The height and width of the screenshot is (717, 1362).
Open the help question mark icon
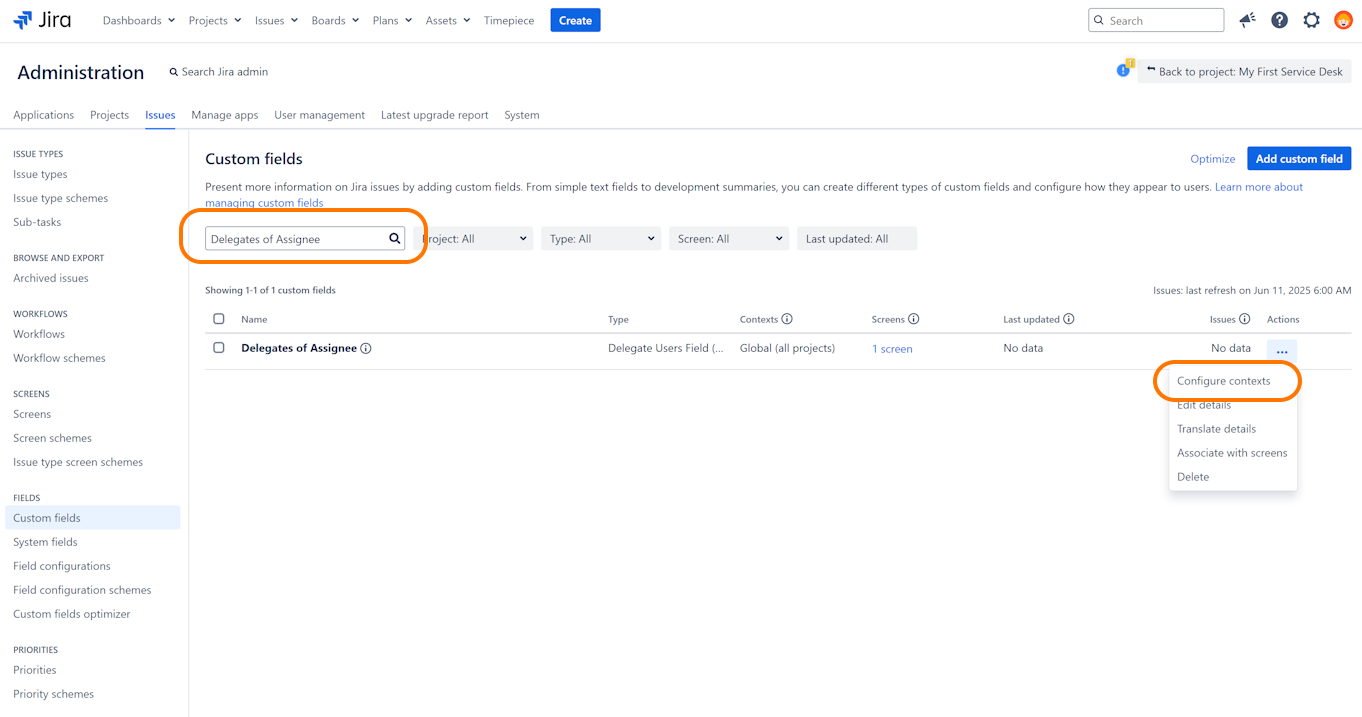1279,20
